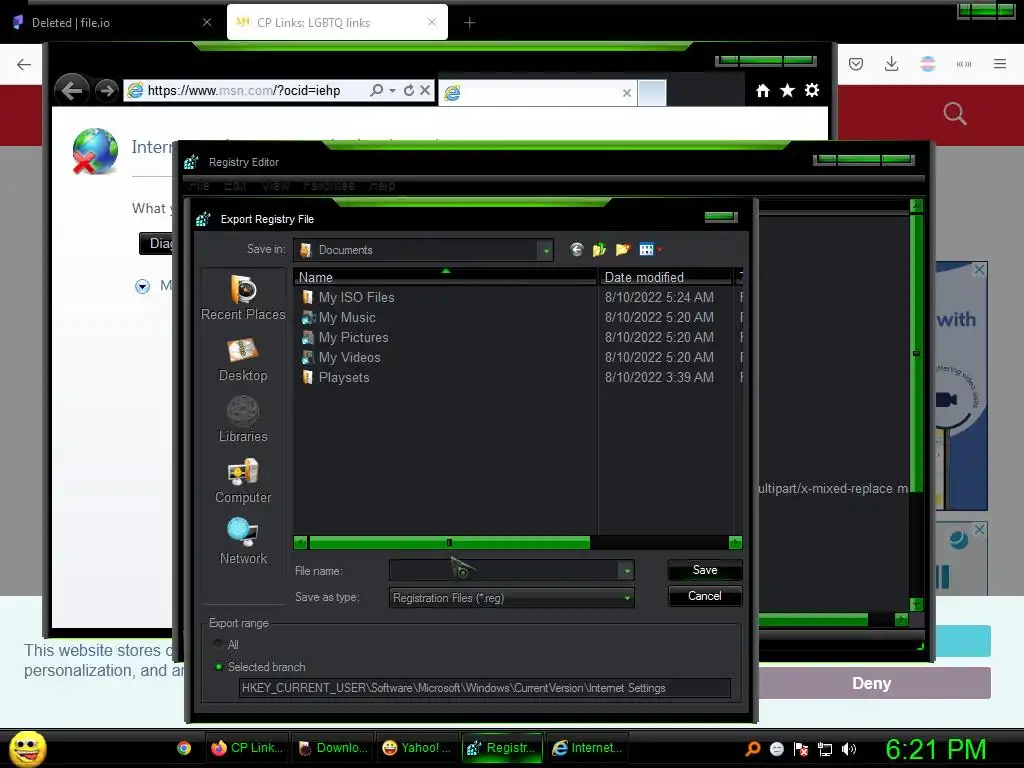Click Cancel in Export Registry File
This screenshot has height=768, width=1024.
(x=705, y=596)
